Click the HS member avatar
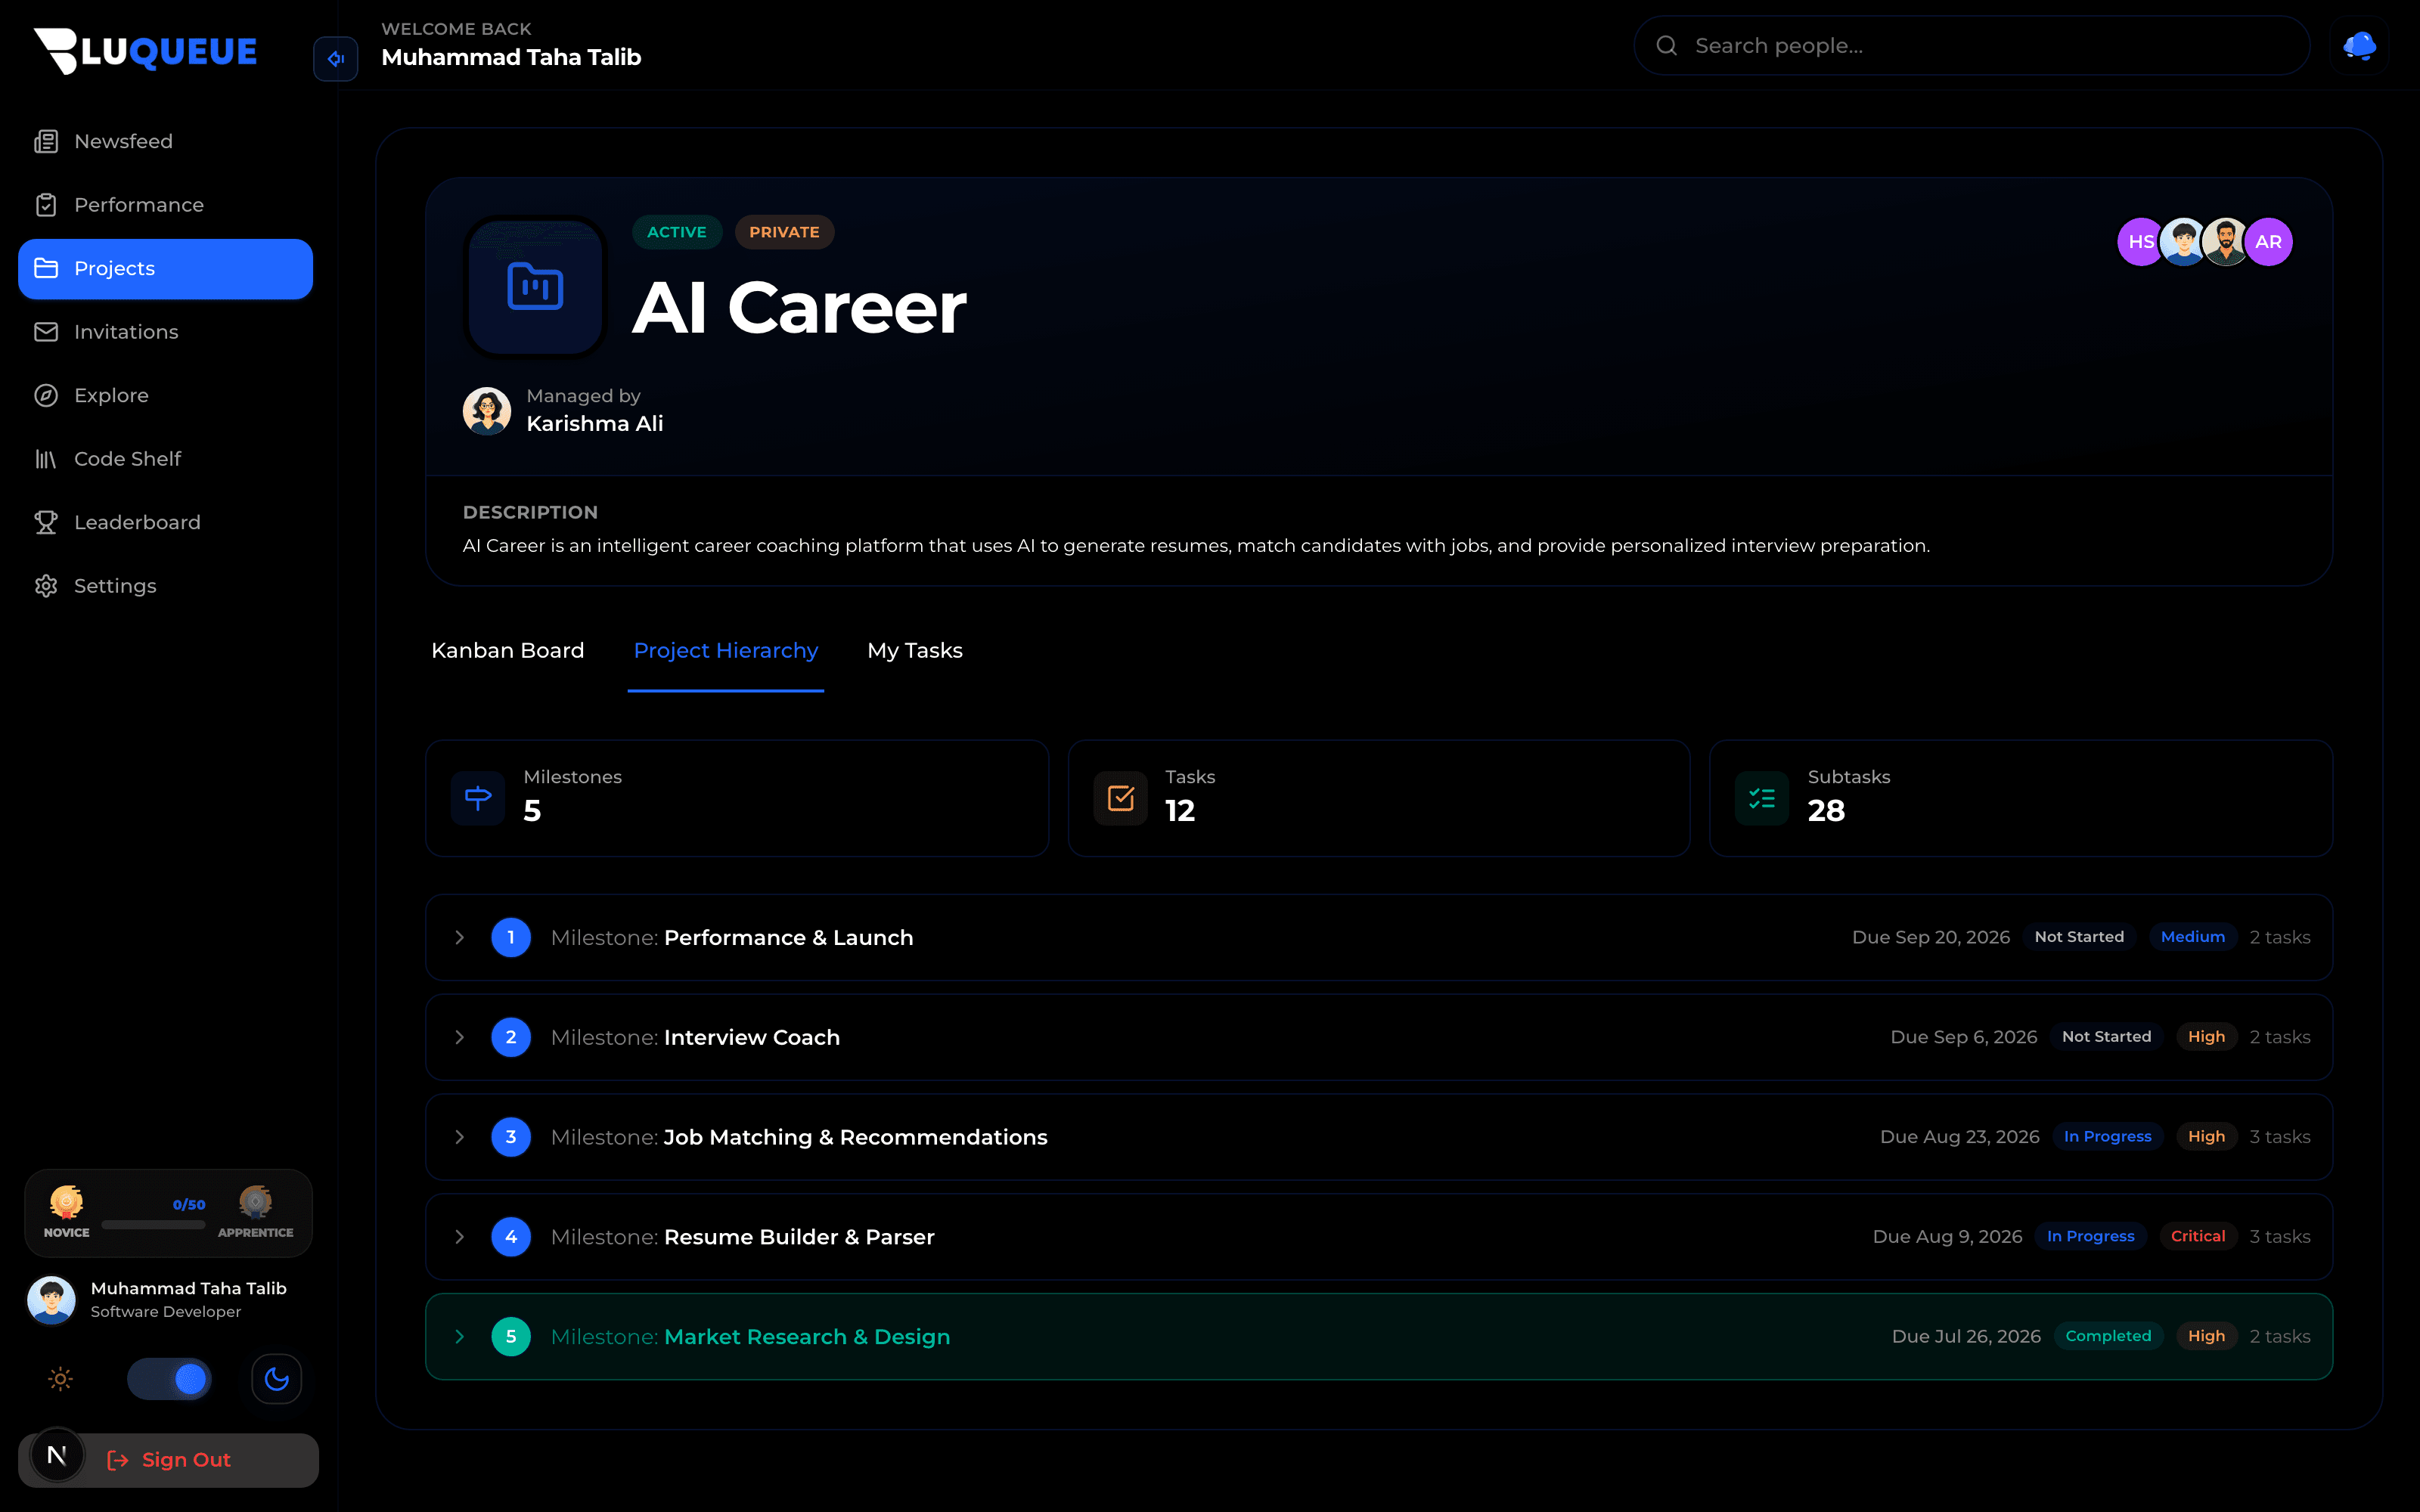 (2140, 242)
